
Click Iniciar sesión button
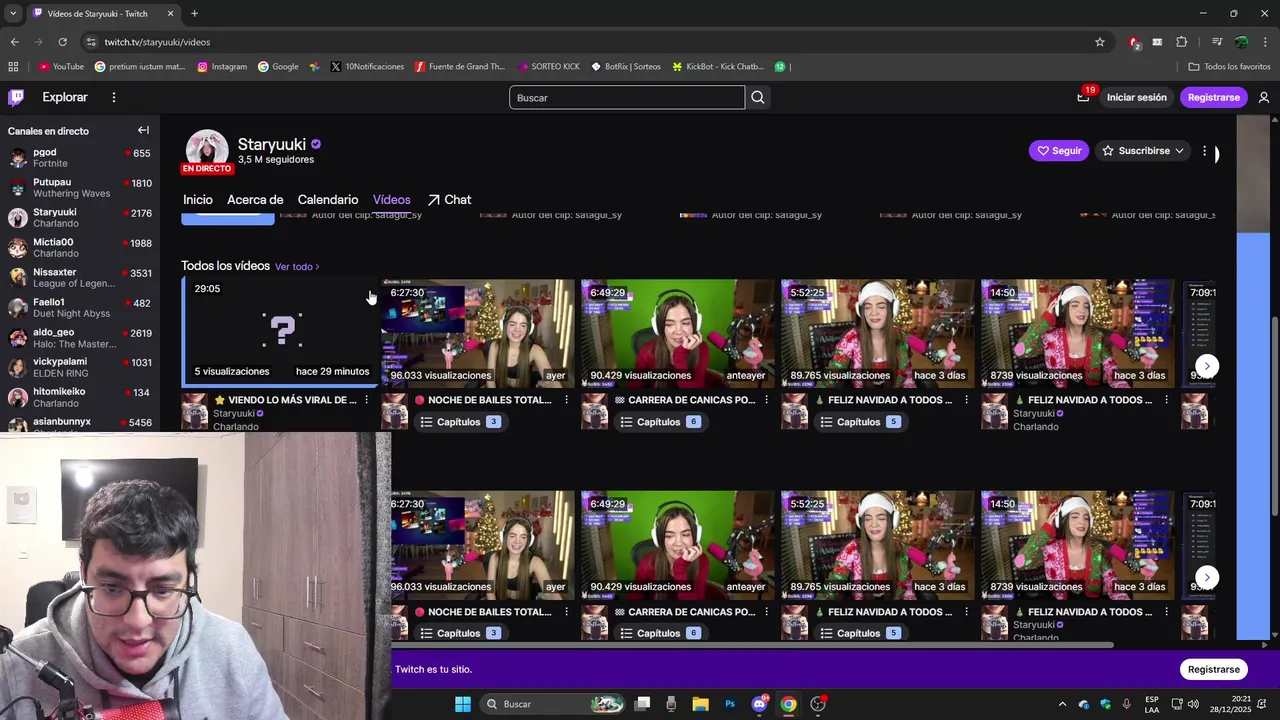[1136, 97]
